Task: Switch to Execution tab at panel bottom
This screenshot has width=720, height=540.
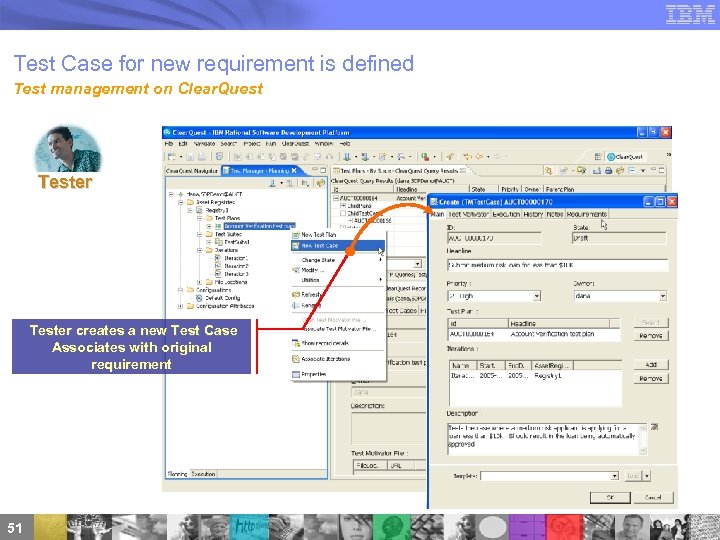Action: click(x=203, y=474)
